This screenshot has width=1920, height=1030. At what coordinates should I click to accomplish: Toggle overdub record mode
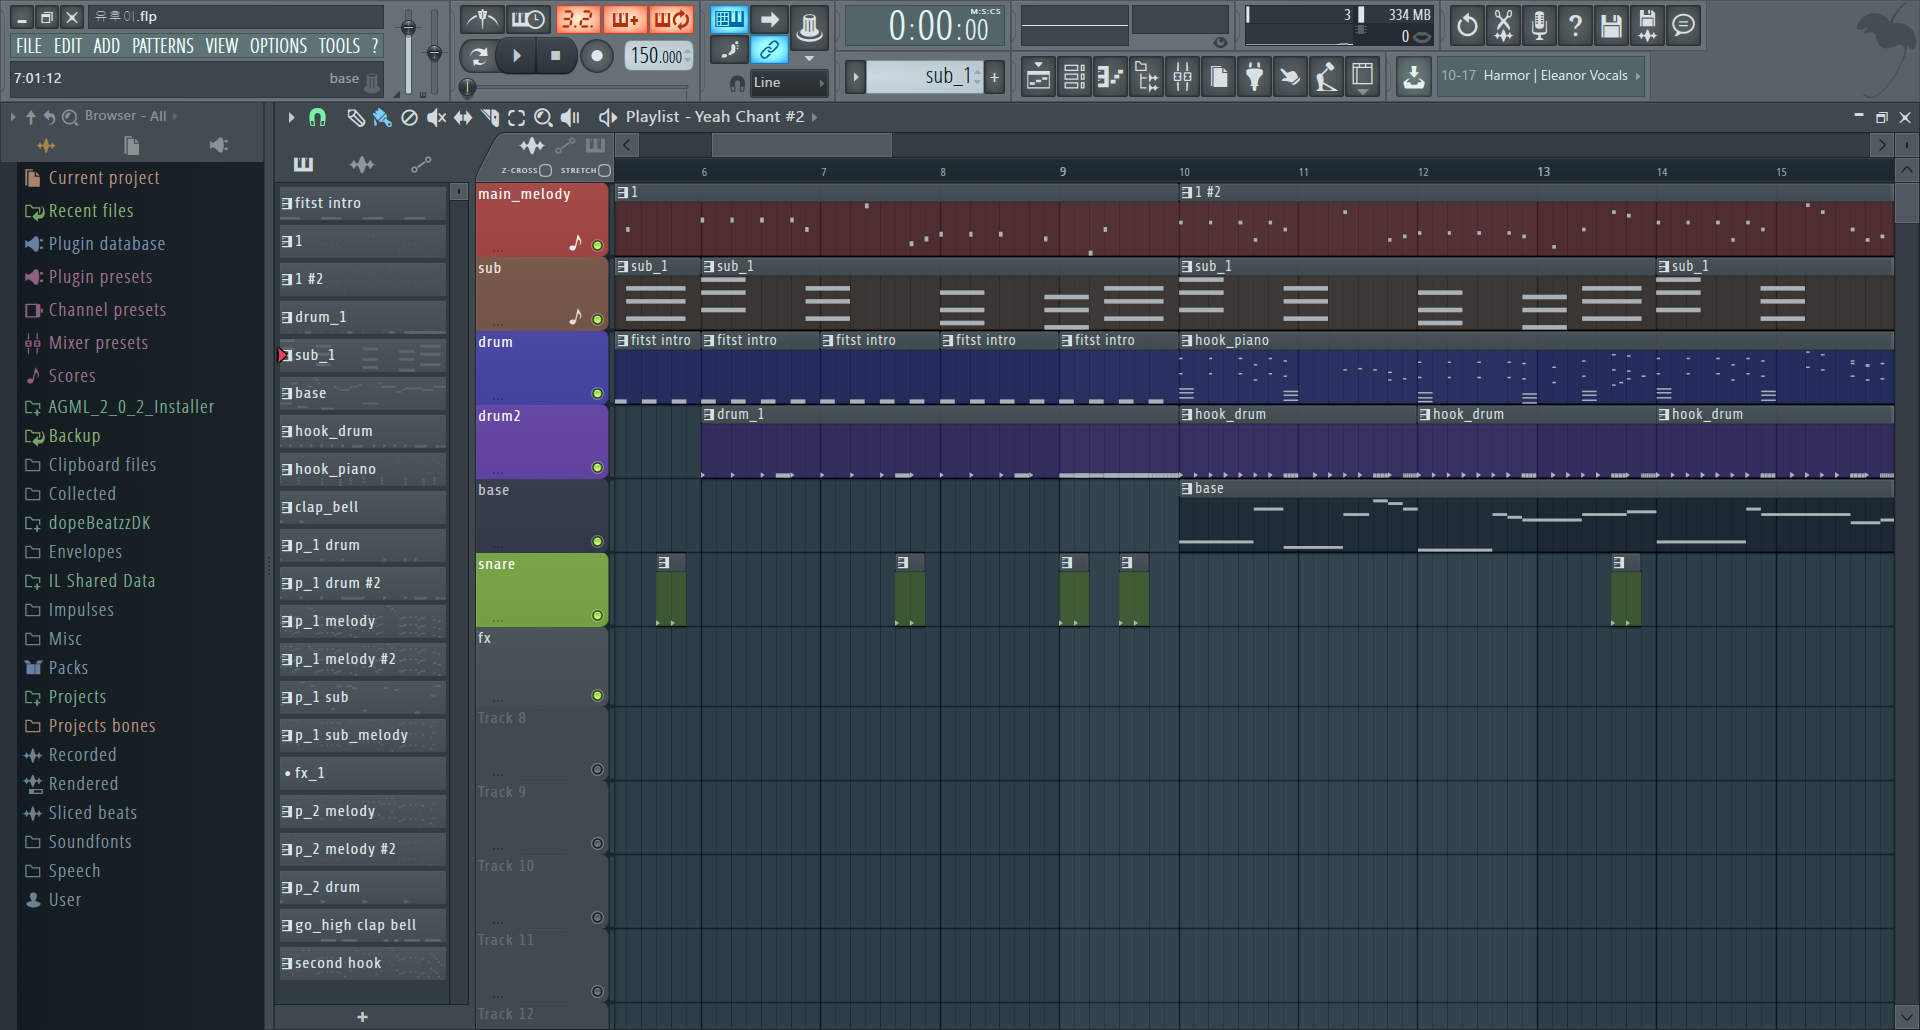pyautogui.click(x=624, y=20)
